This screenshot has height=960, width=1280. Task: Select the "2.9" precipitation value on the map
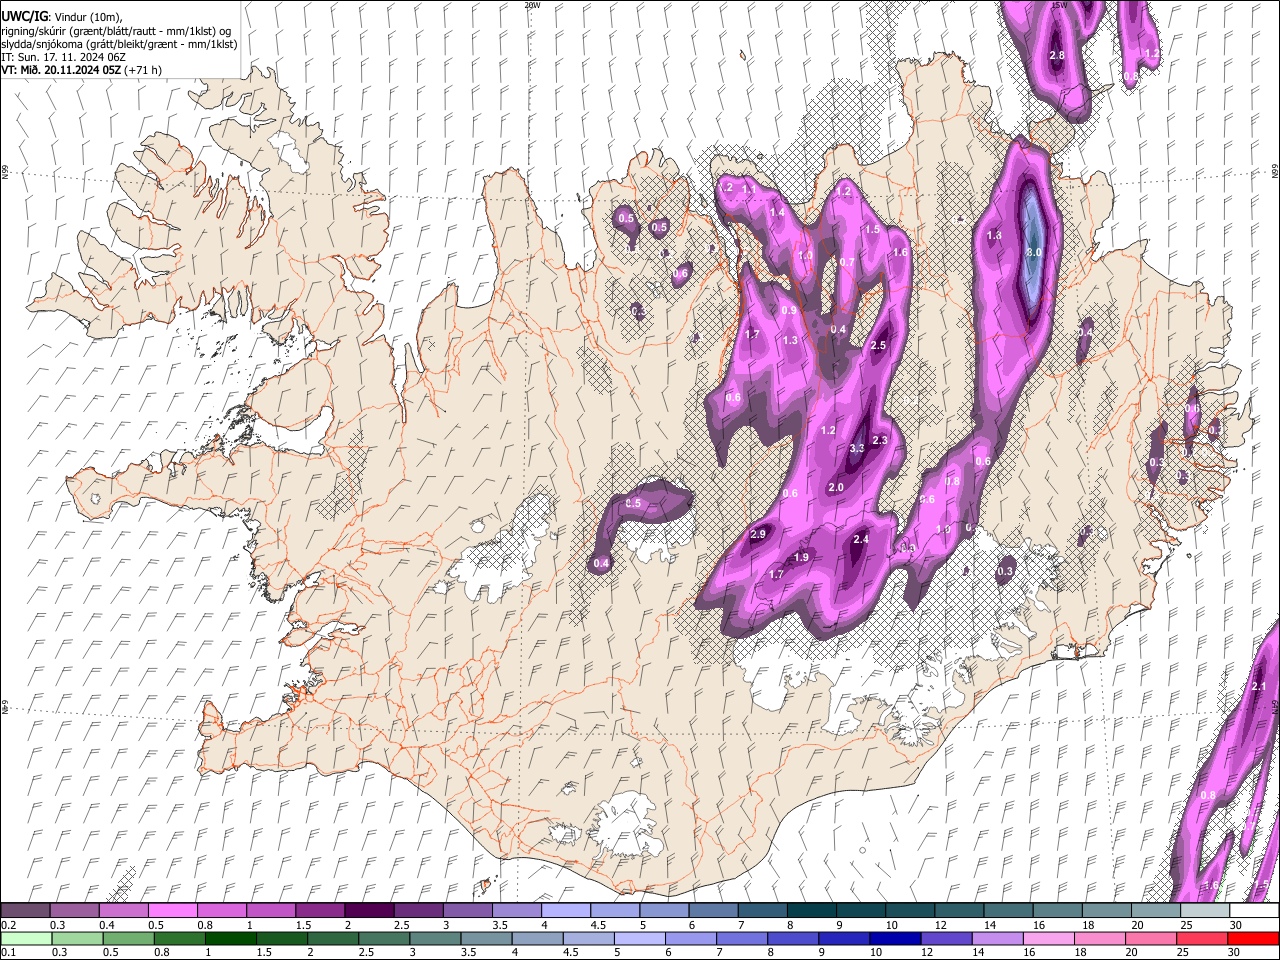pyautogui.click(x=758, y=534)
